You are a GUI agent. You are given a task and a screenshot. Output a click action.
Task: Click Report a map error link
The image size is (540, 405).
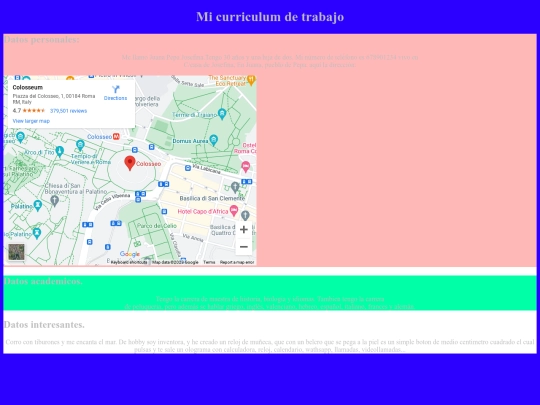(237, 262)
